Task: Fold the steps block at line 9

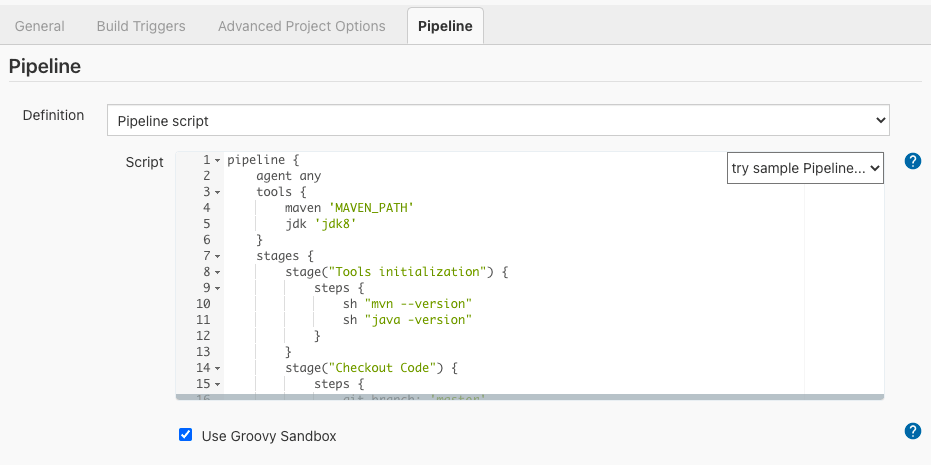Action: coord(218,288)
